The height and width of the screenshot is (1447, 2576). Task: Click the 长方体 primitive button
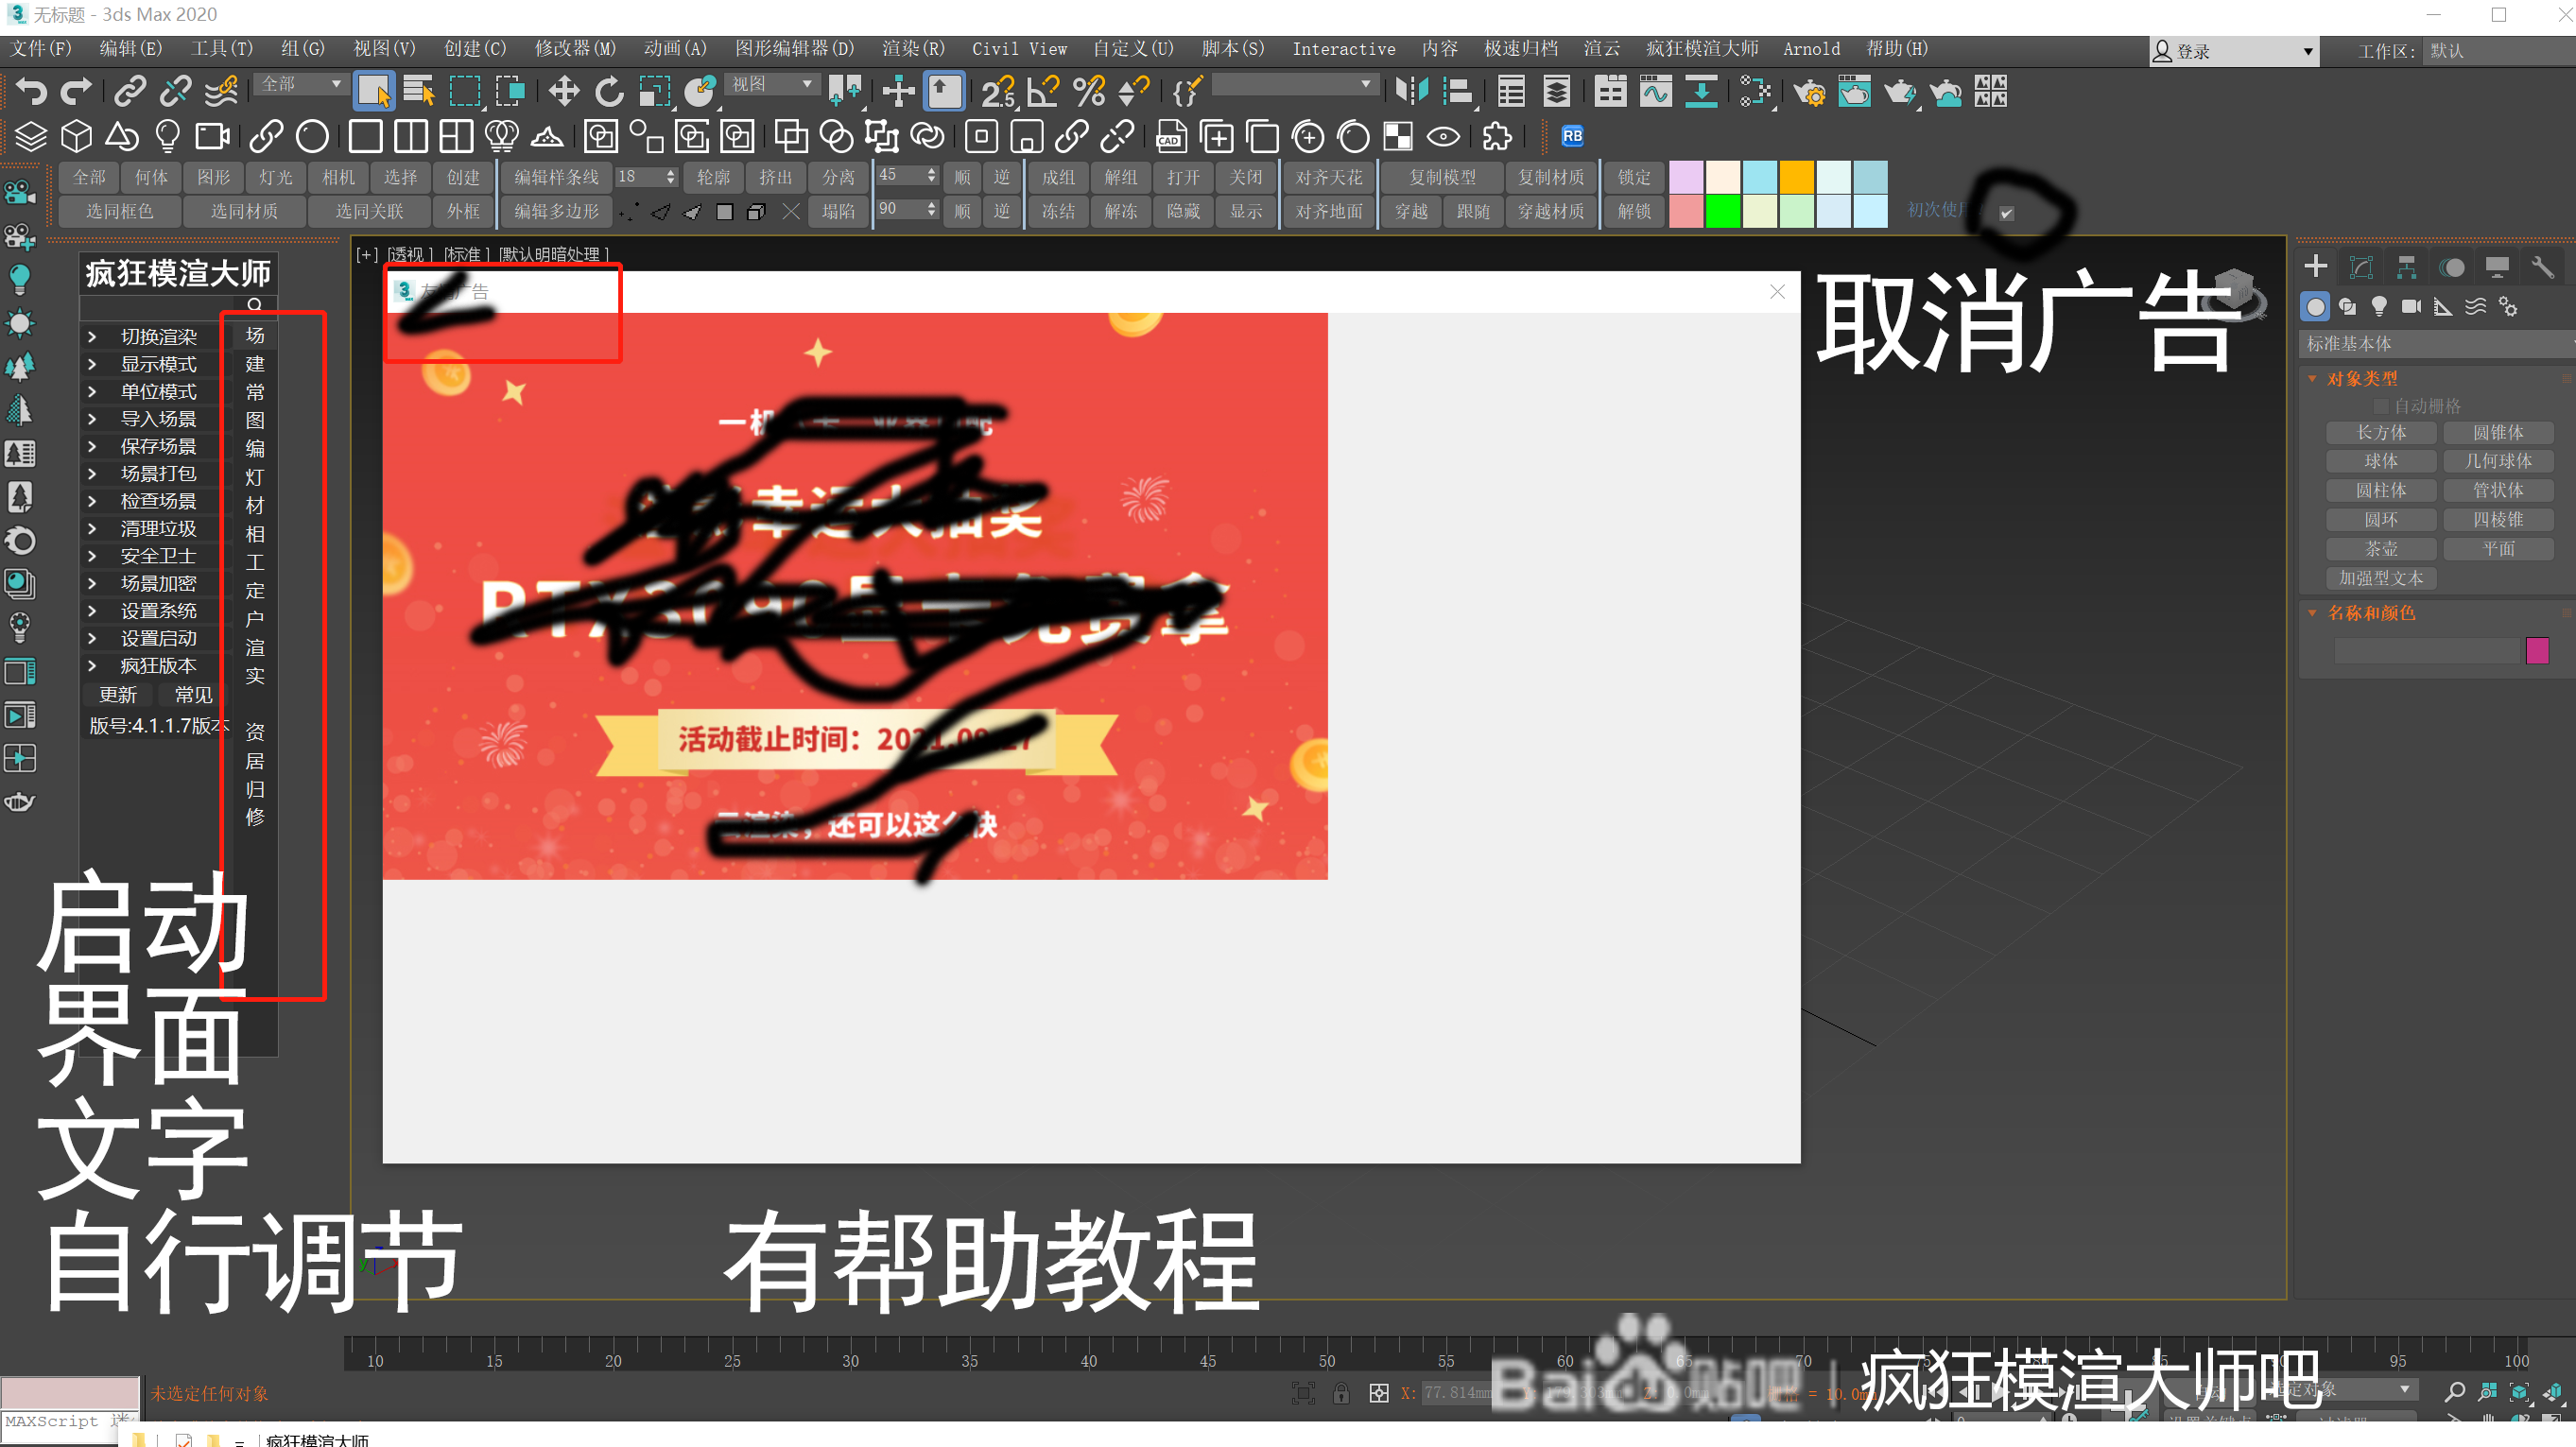(x=2381, y=433)
